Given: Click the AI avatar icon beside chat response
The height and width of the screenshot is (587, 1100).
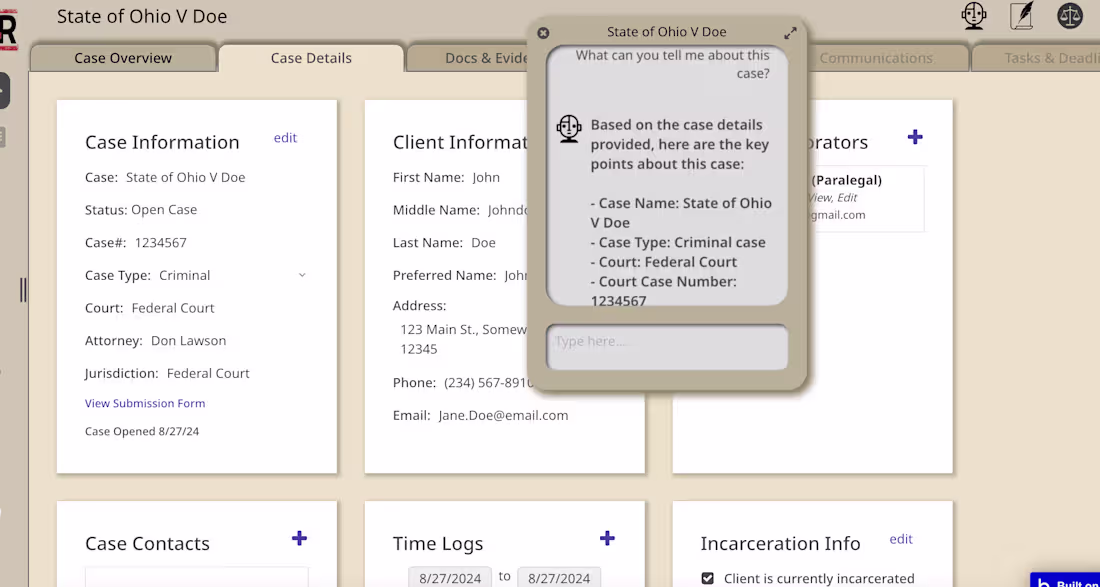Looking at the screenshot, I should coord(568,128).
